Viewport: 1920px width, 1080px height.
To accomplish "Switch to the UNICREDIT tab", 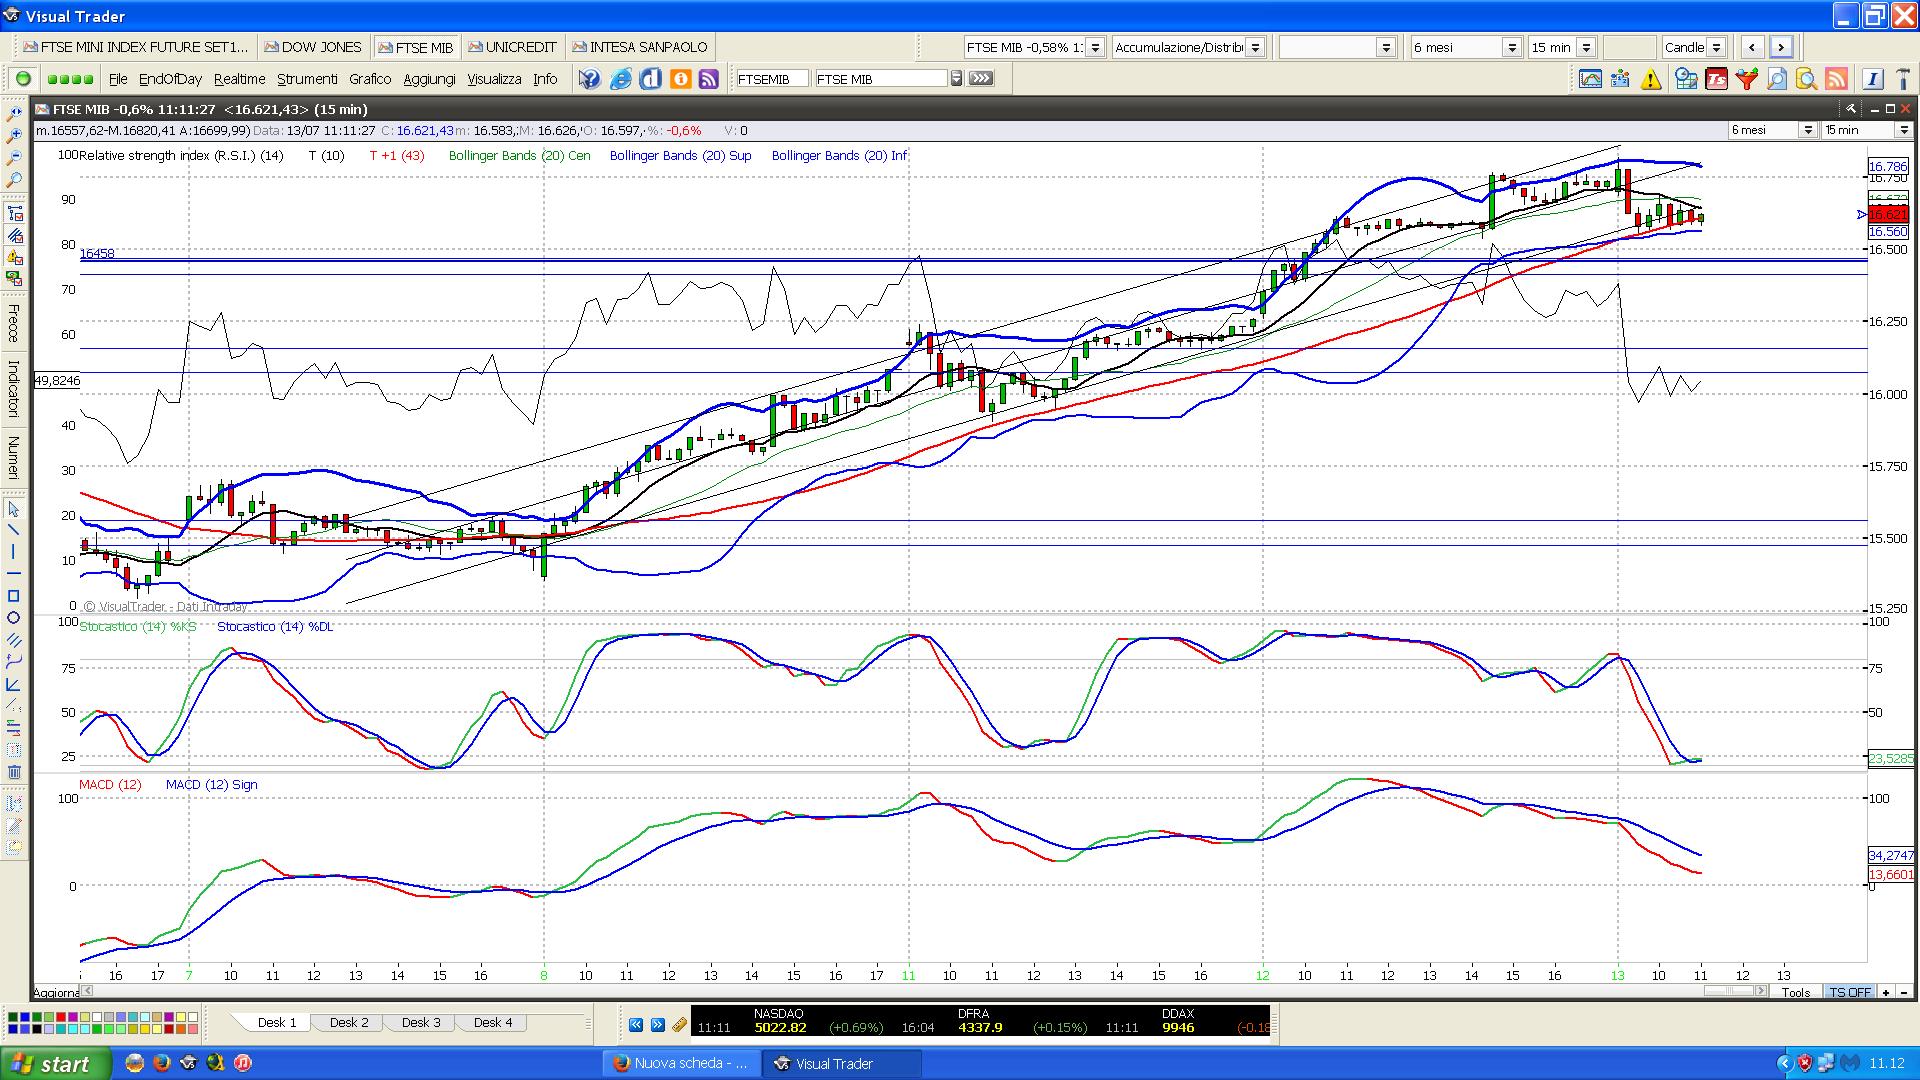I will 513,47.
